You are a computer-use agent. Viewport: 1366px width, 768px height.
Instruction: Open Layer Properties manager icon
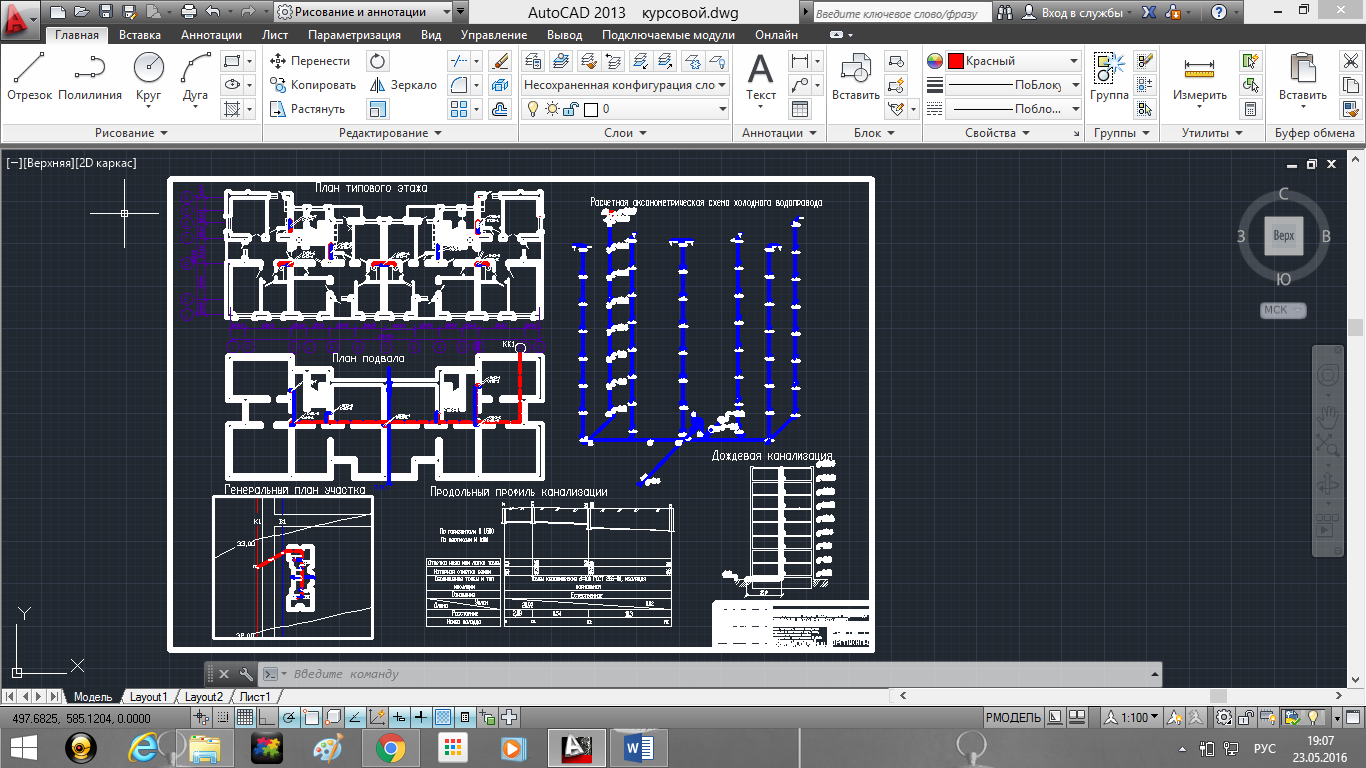534,61
